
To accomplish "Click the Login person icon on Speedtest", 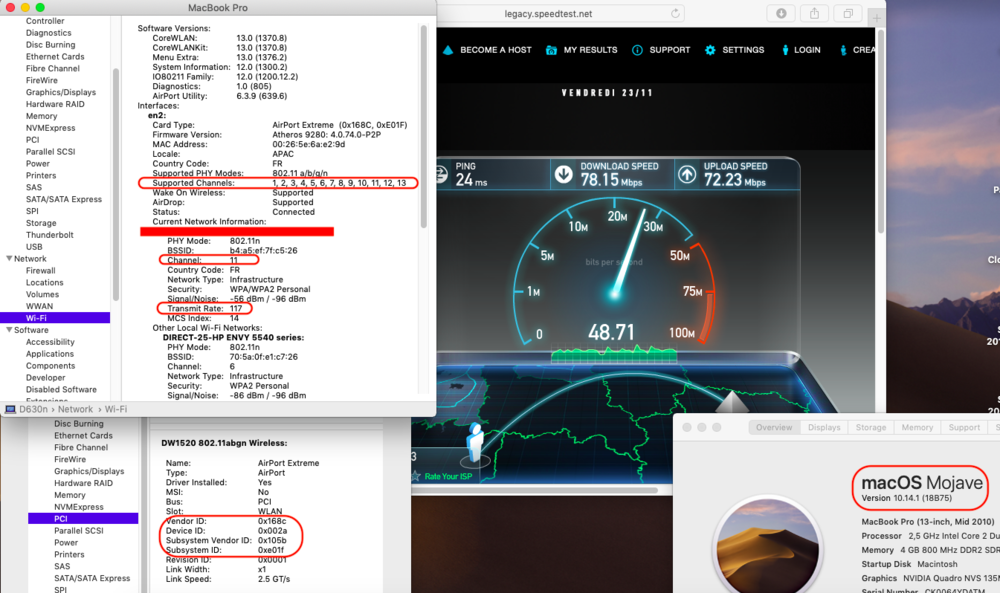I will 785,49.
